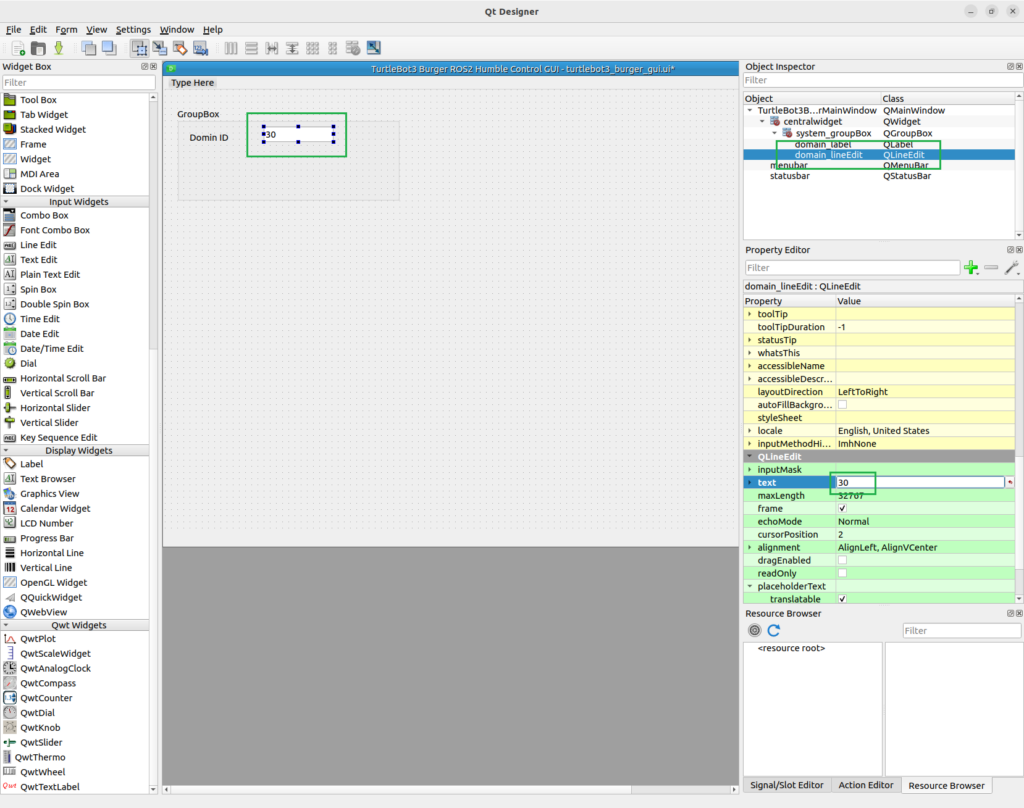1024x808 pixels.
Task: Click the Lay Out in Form Layout icon
Action: 333,48
